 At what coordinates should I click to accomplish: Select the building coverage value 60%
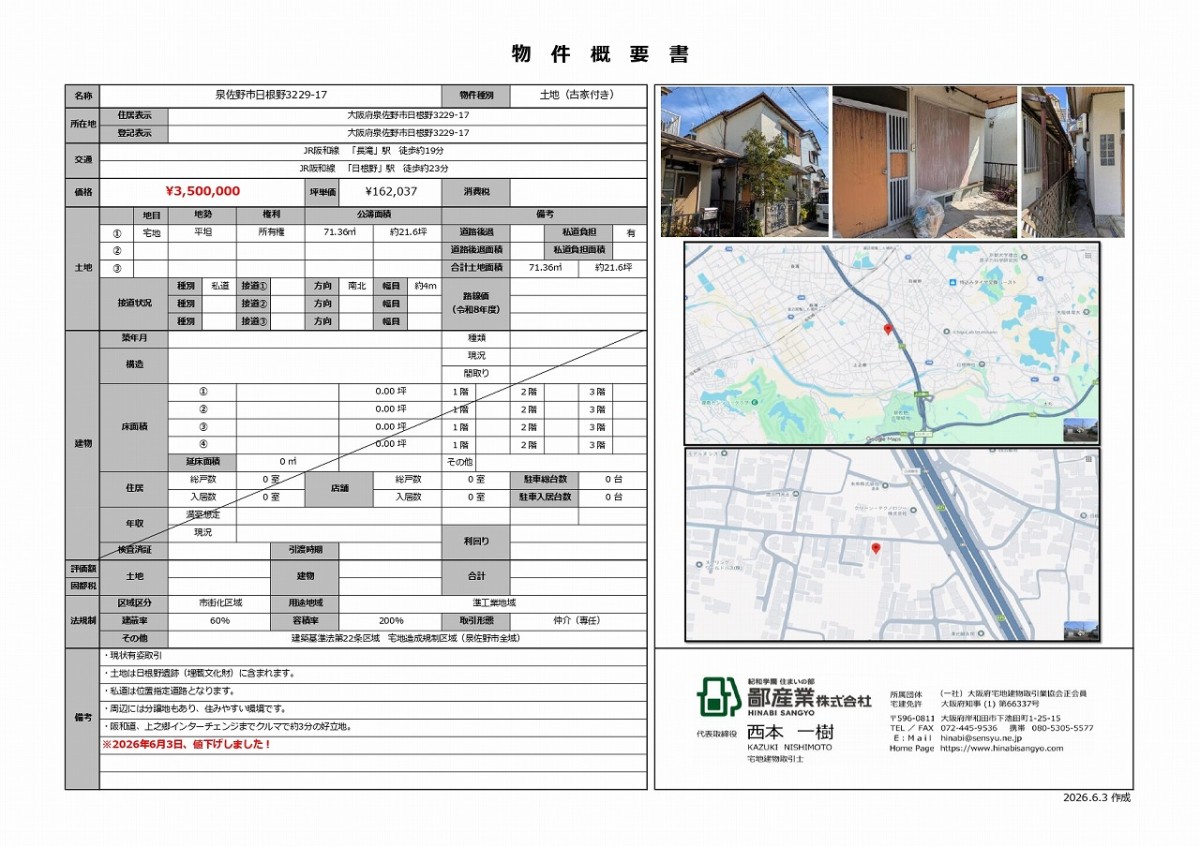point(220,621)
